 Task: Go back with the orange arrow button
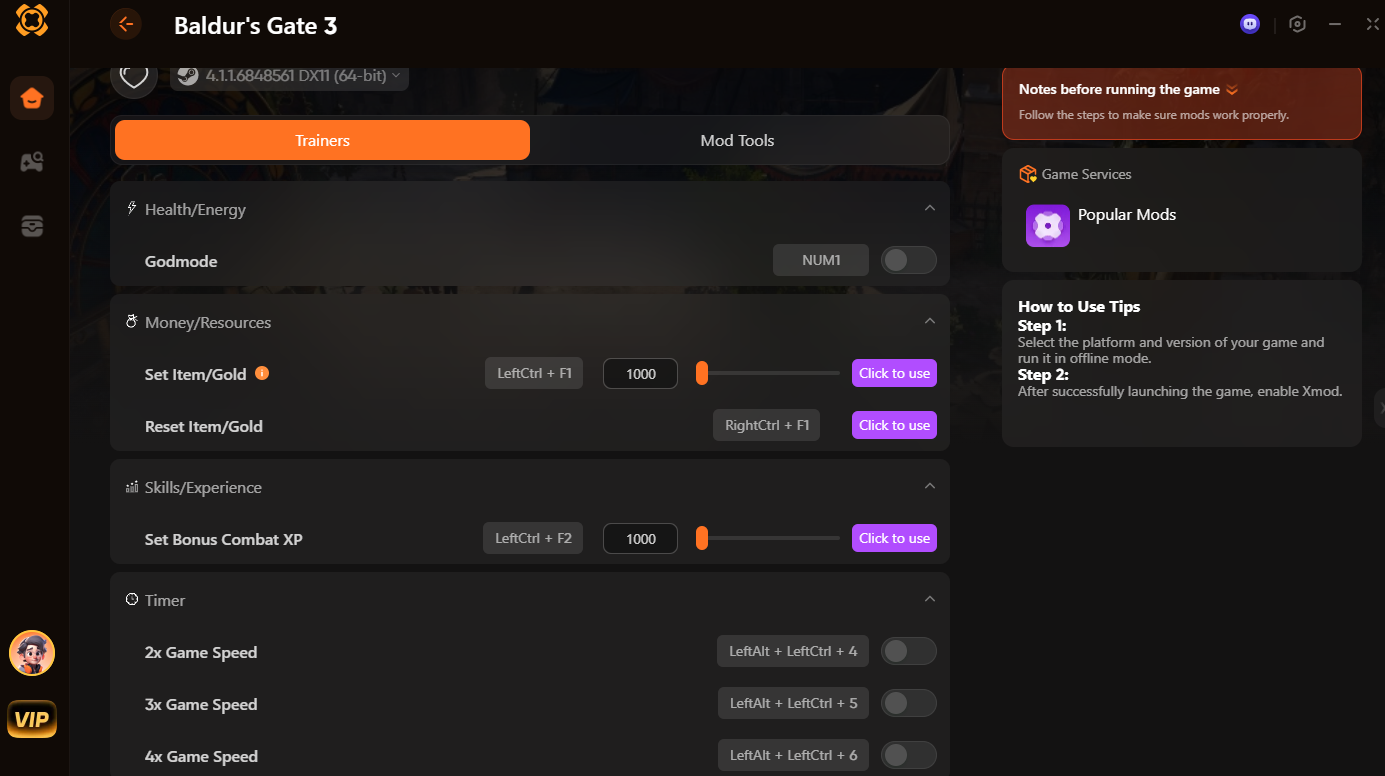(x=126, y=24)
